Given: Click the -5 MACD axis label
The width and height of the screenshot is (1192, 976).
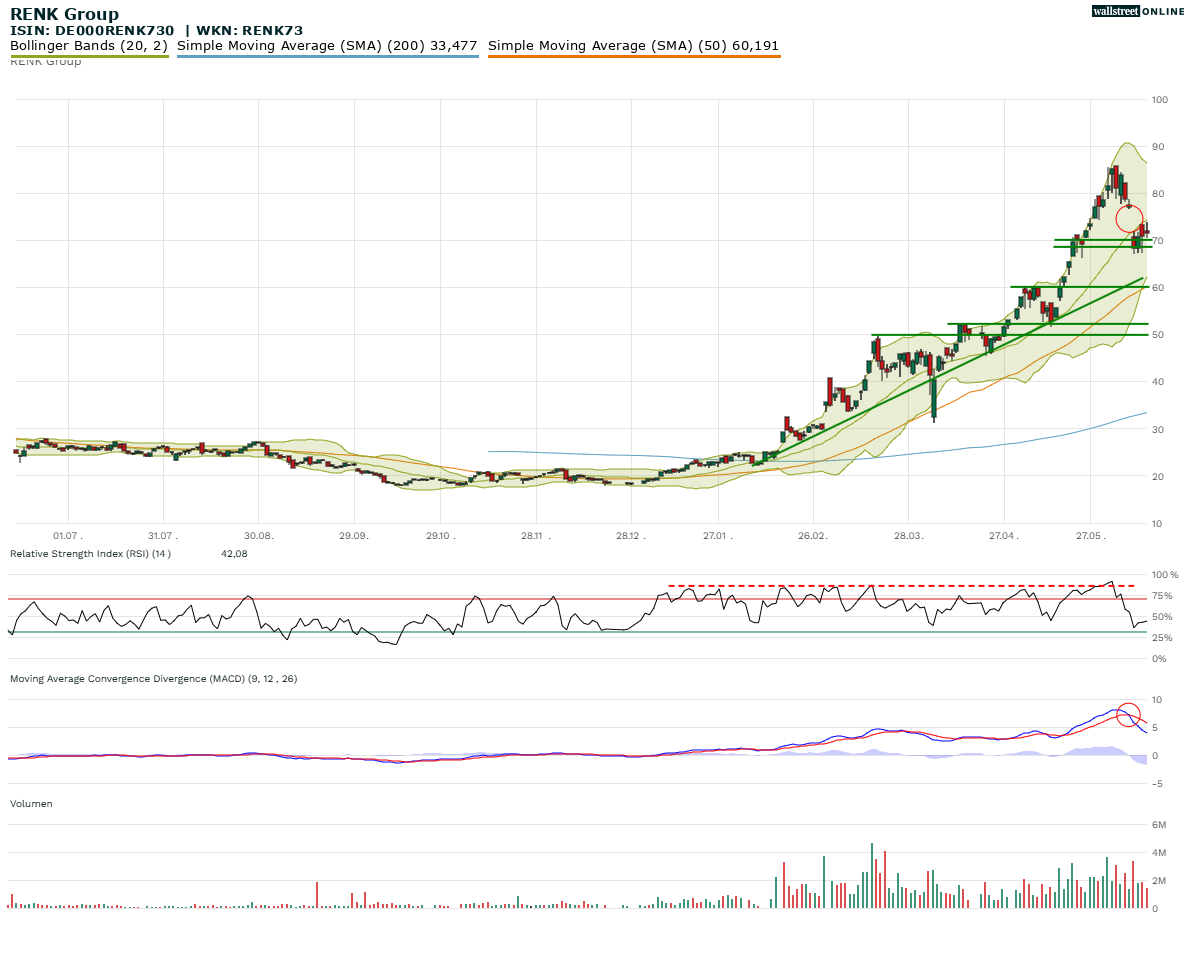Looking at the screenshot, I should [x=1157, y=784].
